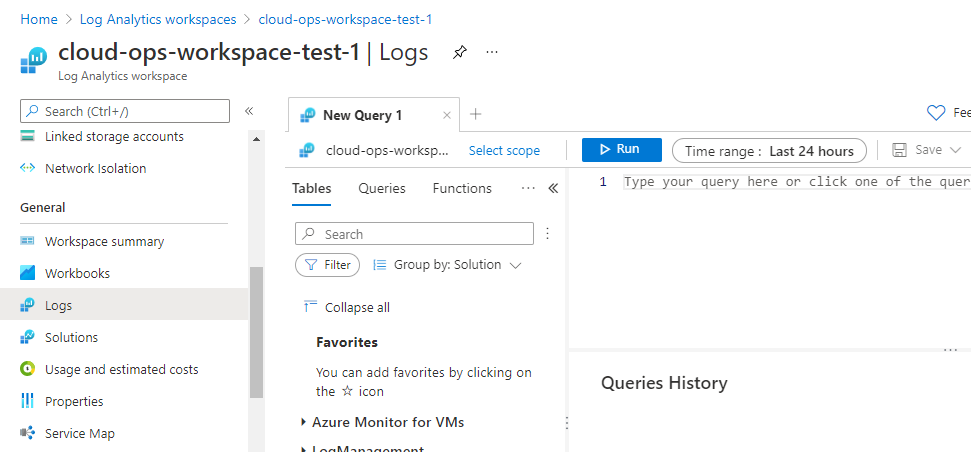Go to Home breadcrumb
The width and height of the screenshot is (971, 452).
click(x=39, y=19)
